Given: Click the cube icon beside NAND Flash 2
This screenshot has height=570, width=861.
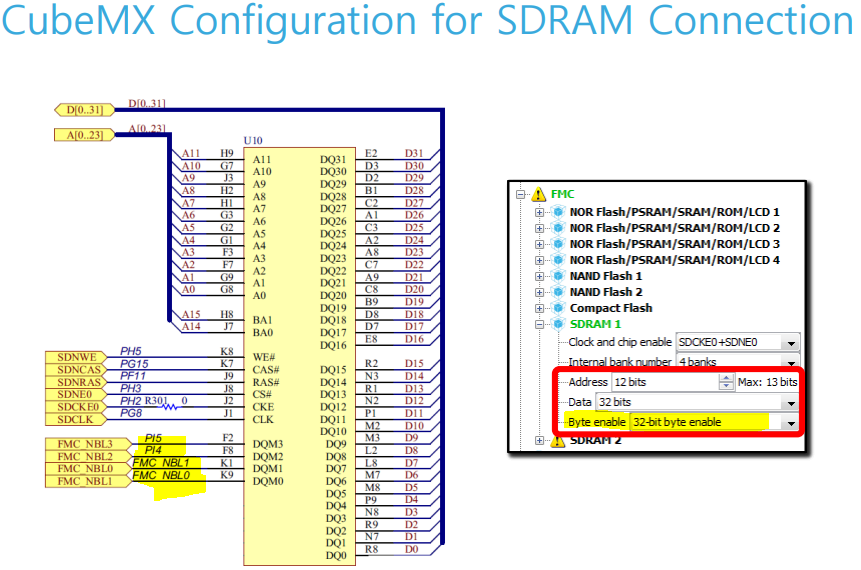Looking at the screenshot, I should tap(558, 292).
